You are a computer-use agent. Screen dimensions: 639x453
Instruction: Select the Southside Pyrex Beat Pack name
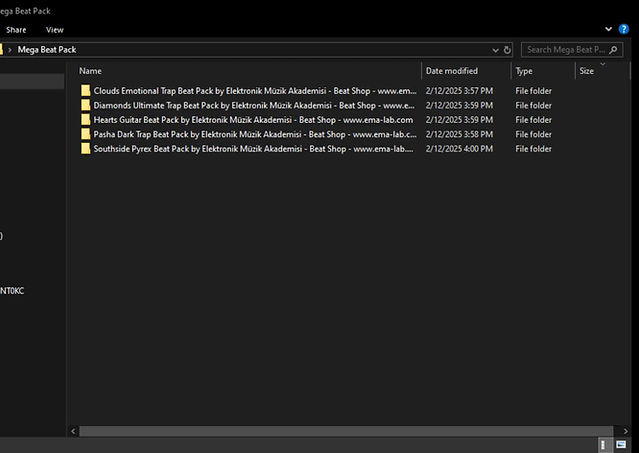253,149
